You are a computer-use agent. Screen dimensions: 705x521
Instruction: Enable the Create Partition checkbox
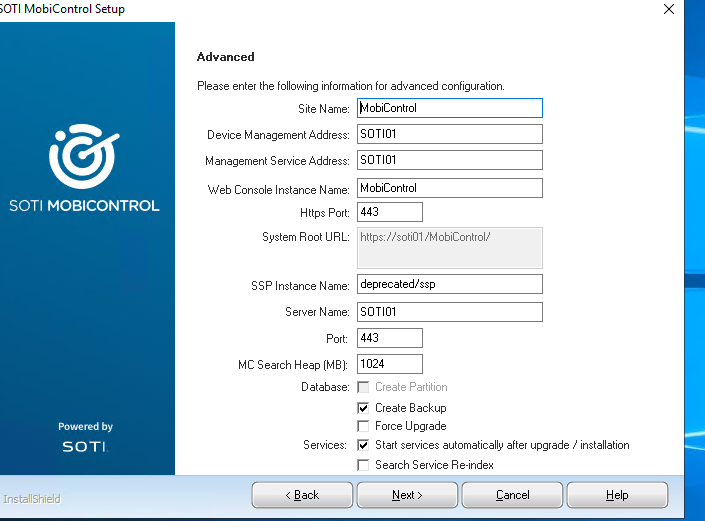[x=364, y=387]
